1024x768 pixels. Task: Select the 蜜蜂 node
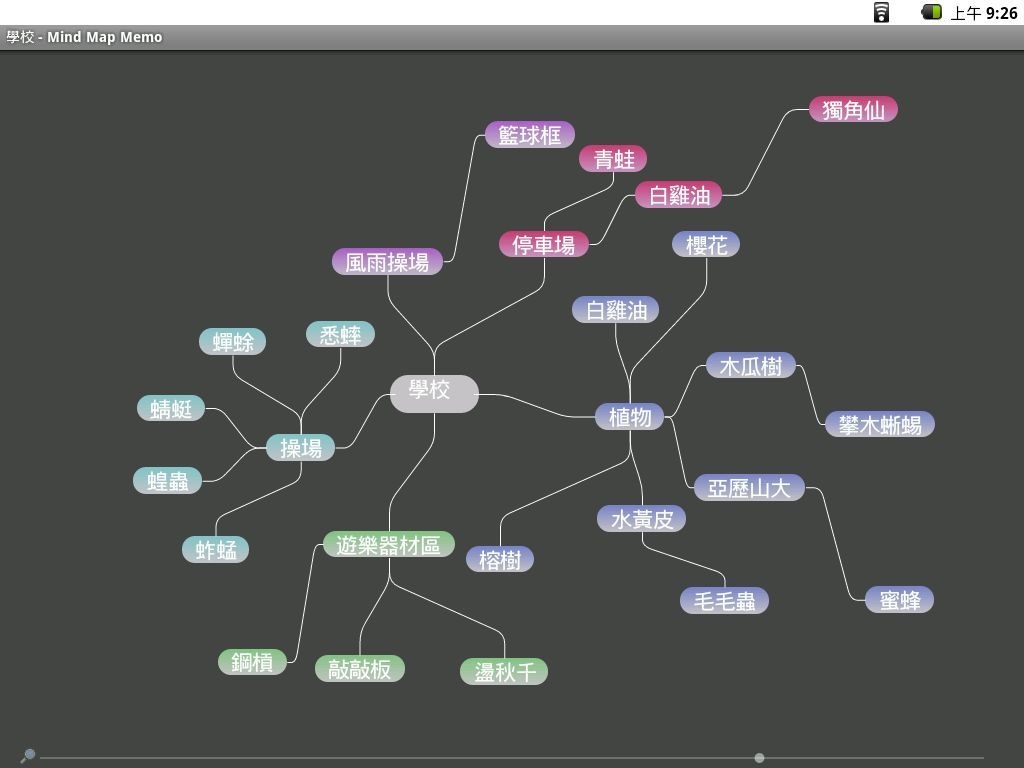coord(899,600)
